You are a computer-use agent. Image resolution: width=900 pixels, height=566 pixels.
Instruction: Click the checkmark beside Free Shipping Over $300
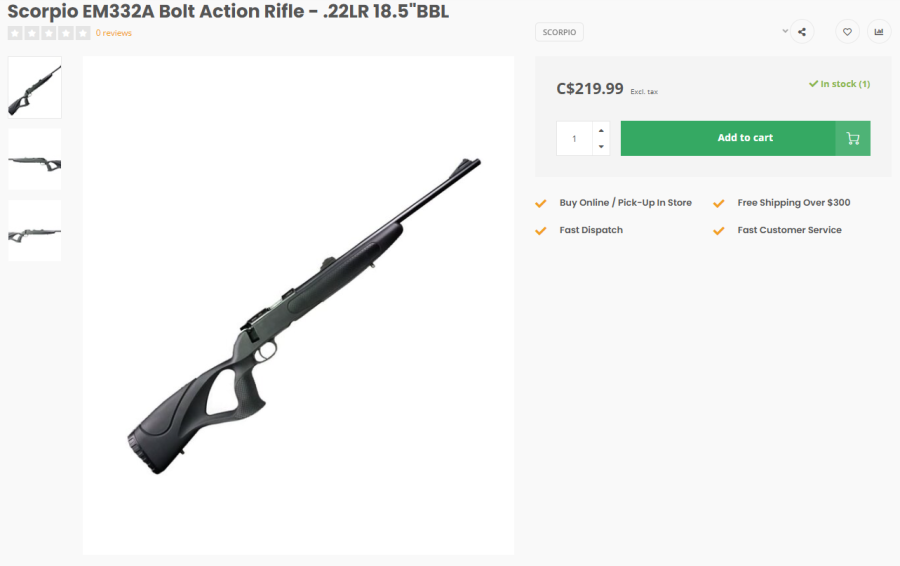point(718,203)
